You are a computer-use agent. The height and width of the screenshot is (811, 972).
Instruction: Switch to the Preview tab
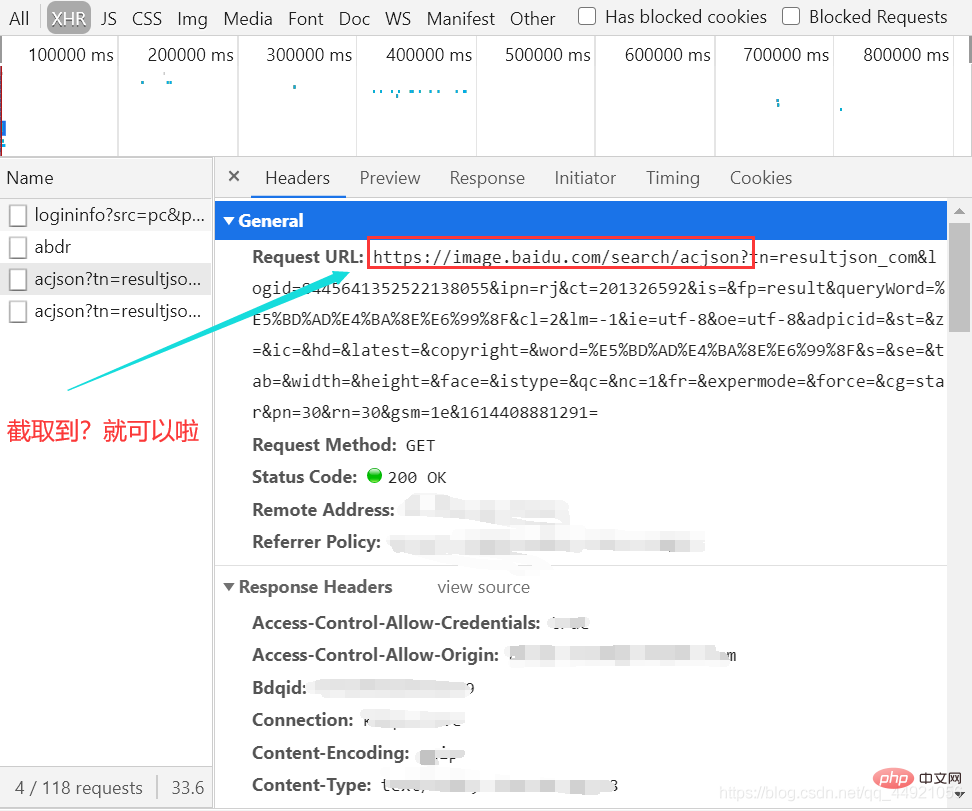click(389, 178)
